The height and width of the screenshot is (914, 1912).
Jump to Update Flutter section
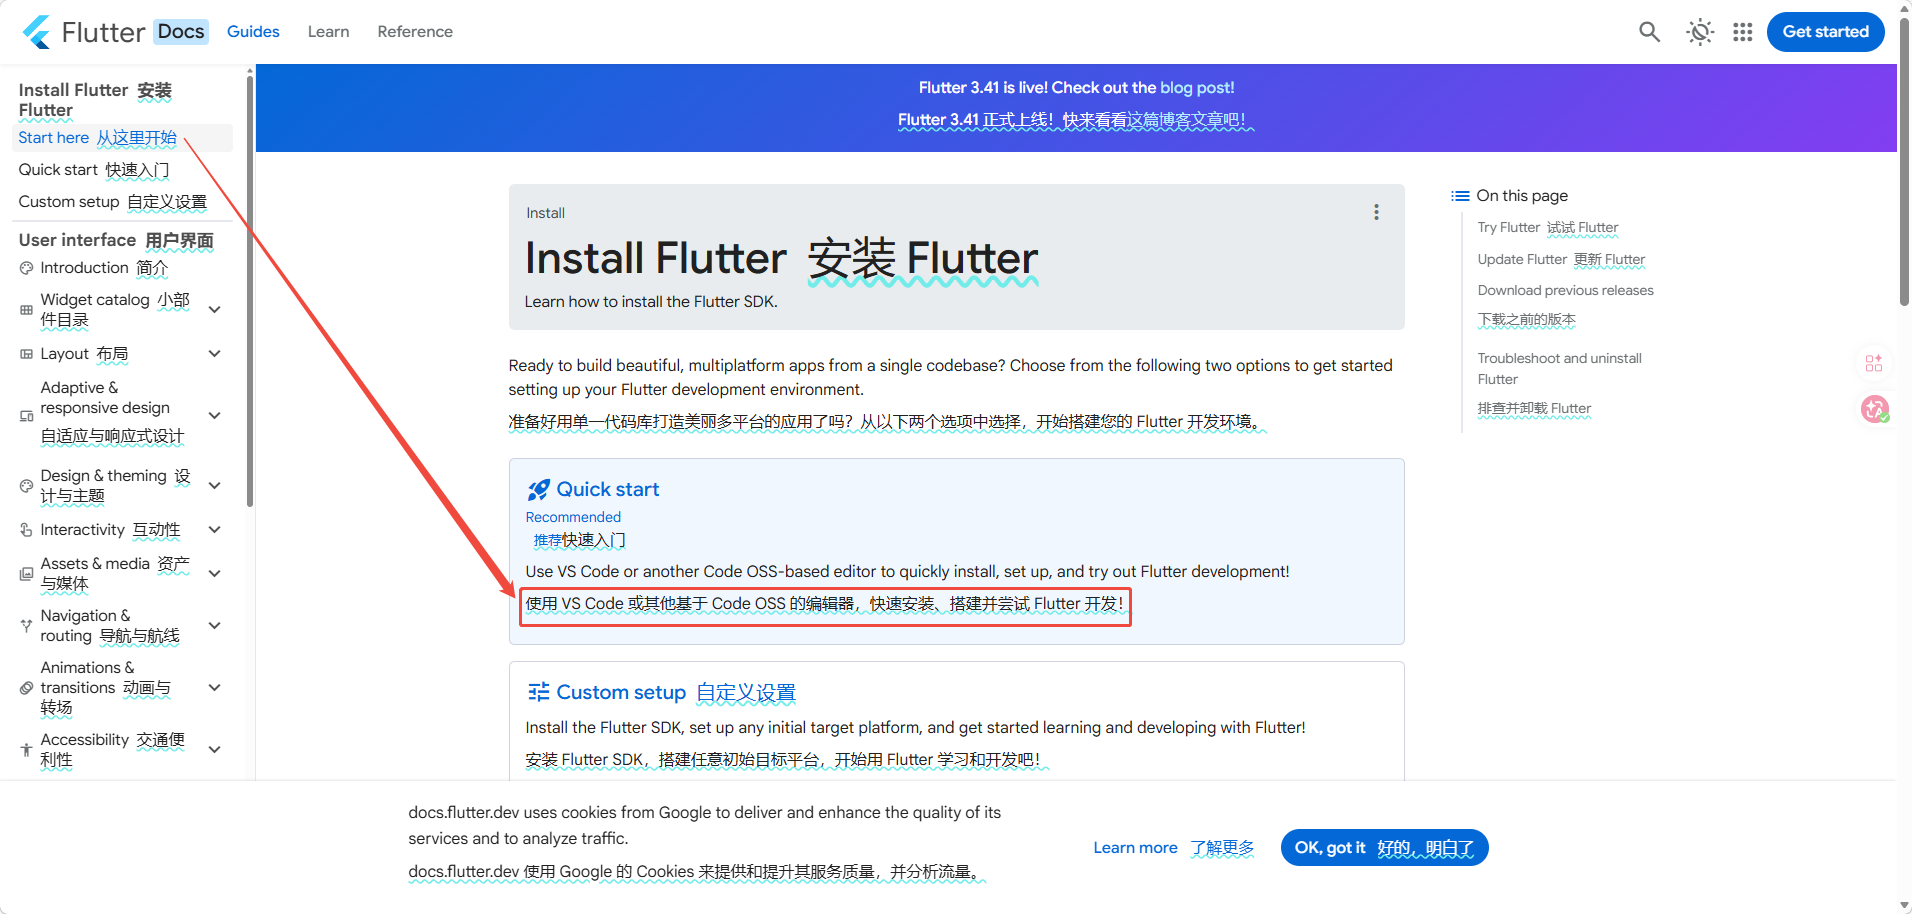[x=1561, y=260]
